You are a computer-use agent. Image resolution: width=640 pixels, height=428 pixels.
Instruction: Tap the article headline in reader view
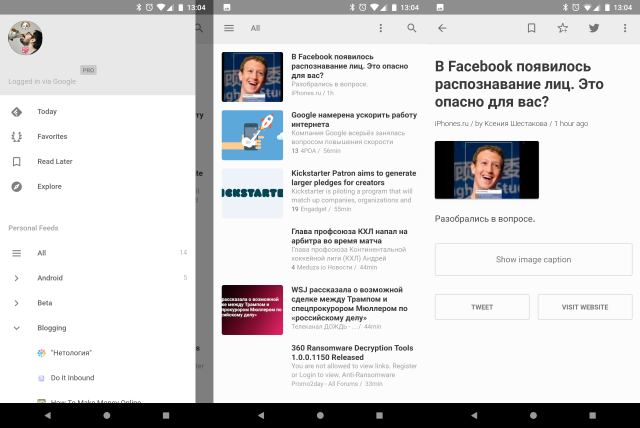click(x=519, y=84)
